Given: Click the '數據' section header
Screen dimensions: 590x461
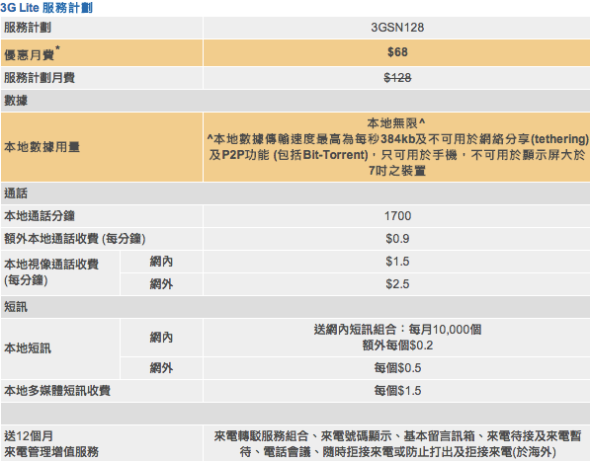Looking at the screenshot, I should coord(16,100).
